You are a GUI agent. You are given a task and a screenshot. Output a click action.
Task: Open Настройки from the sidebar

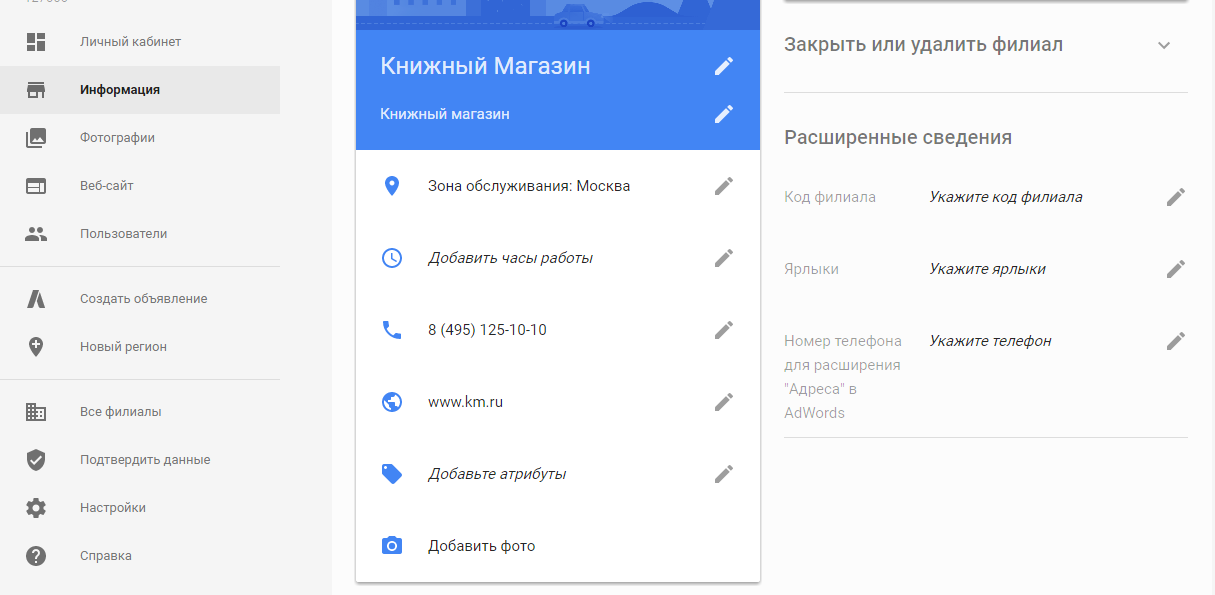[112, 508]
